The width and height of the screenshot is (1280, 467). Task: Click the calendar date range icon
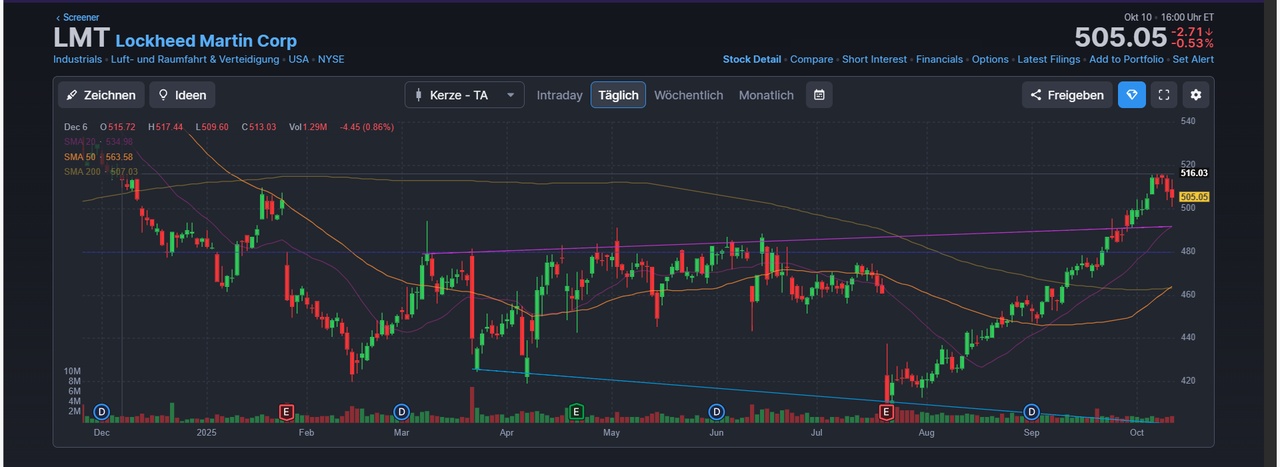click(x=819, y=95)
